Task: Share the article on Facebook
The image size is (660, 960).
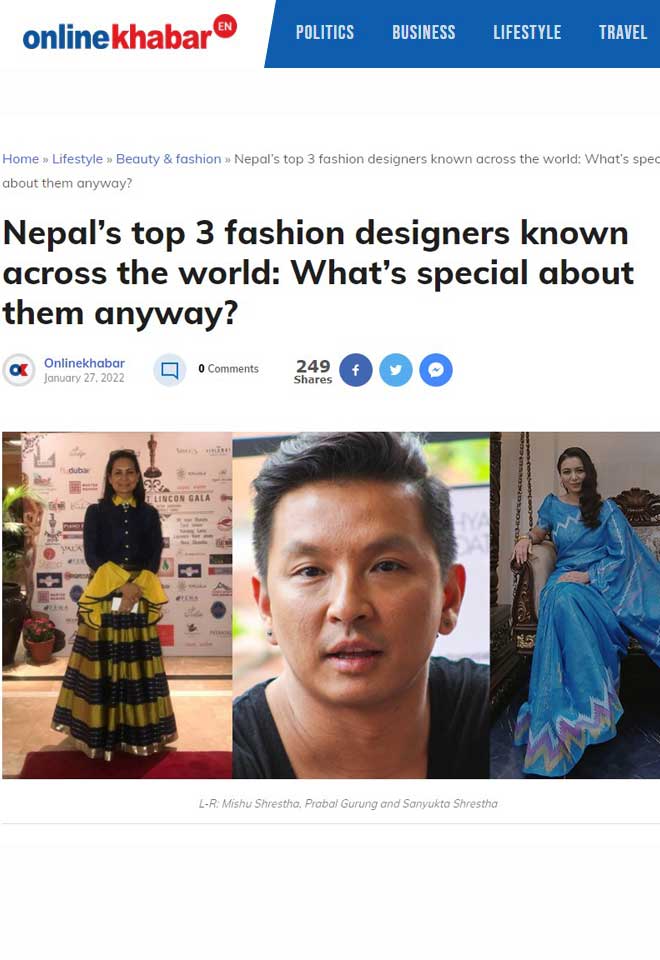Action: (x=356, y=370)
